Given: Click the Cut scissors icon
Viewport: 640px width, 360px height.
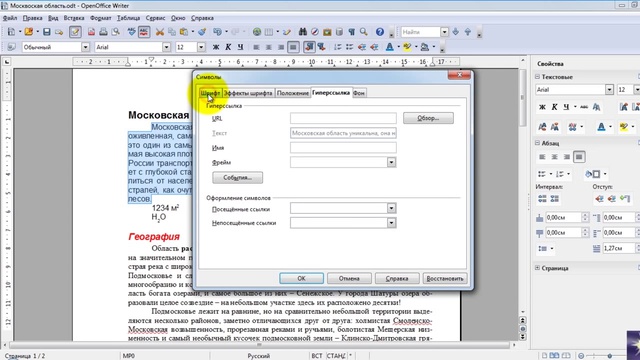Looking at the screenshot, I should (160, 32).
